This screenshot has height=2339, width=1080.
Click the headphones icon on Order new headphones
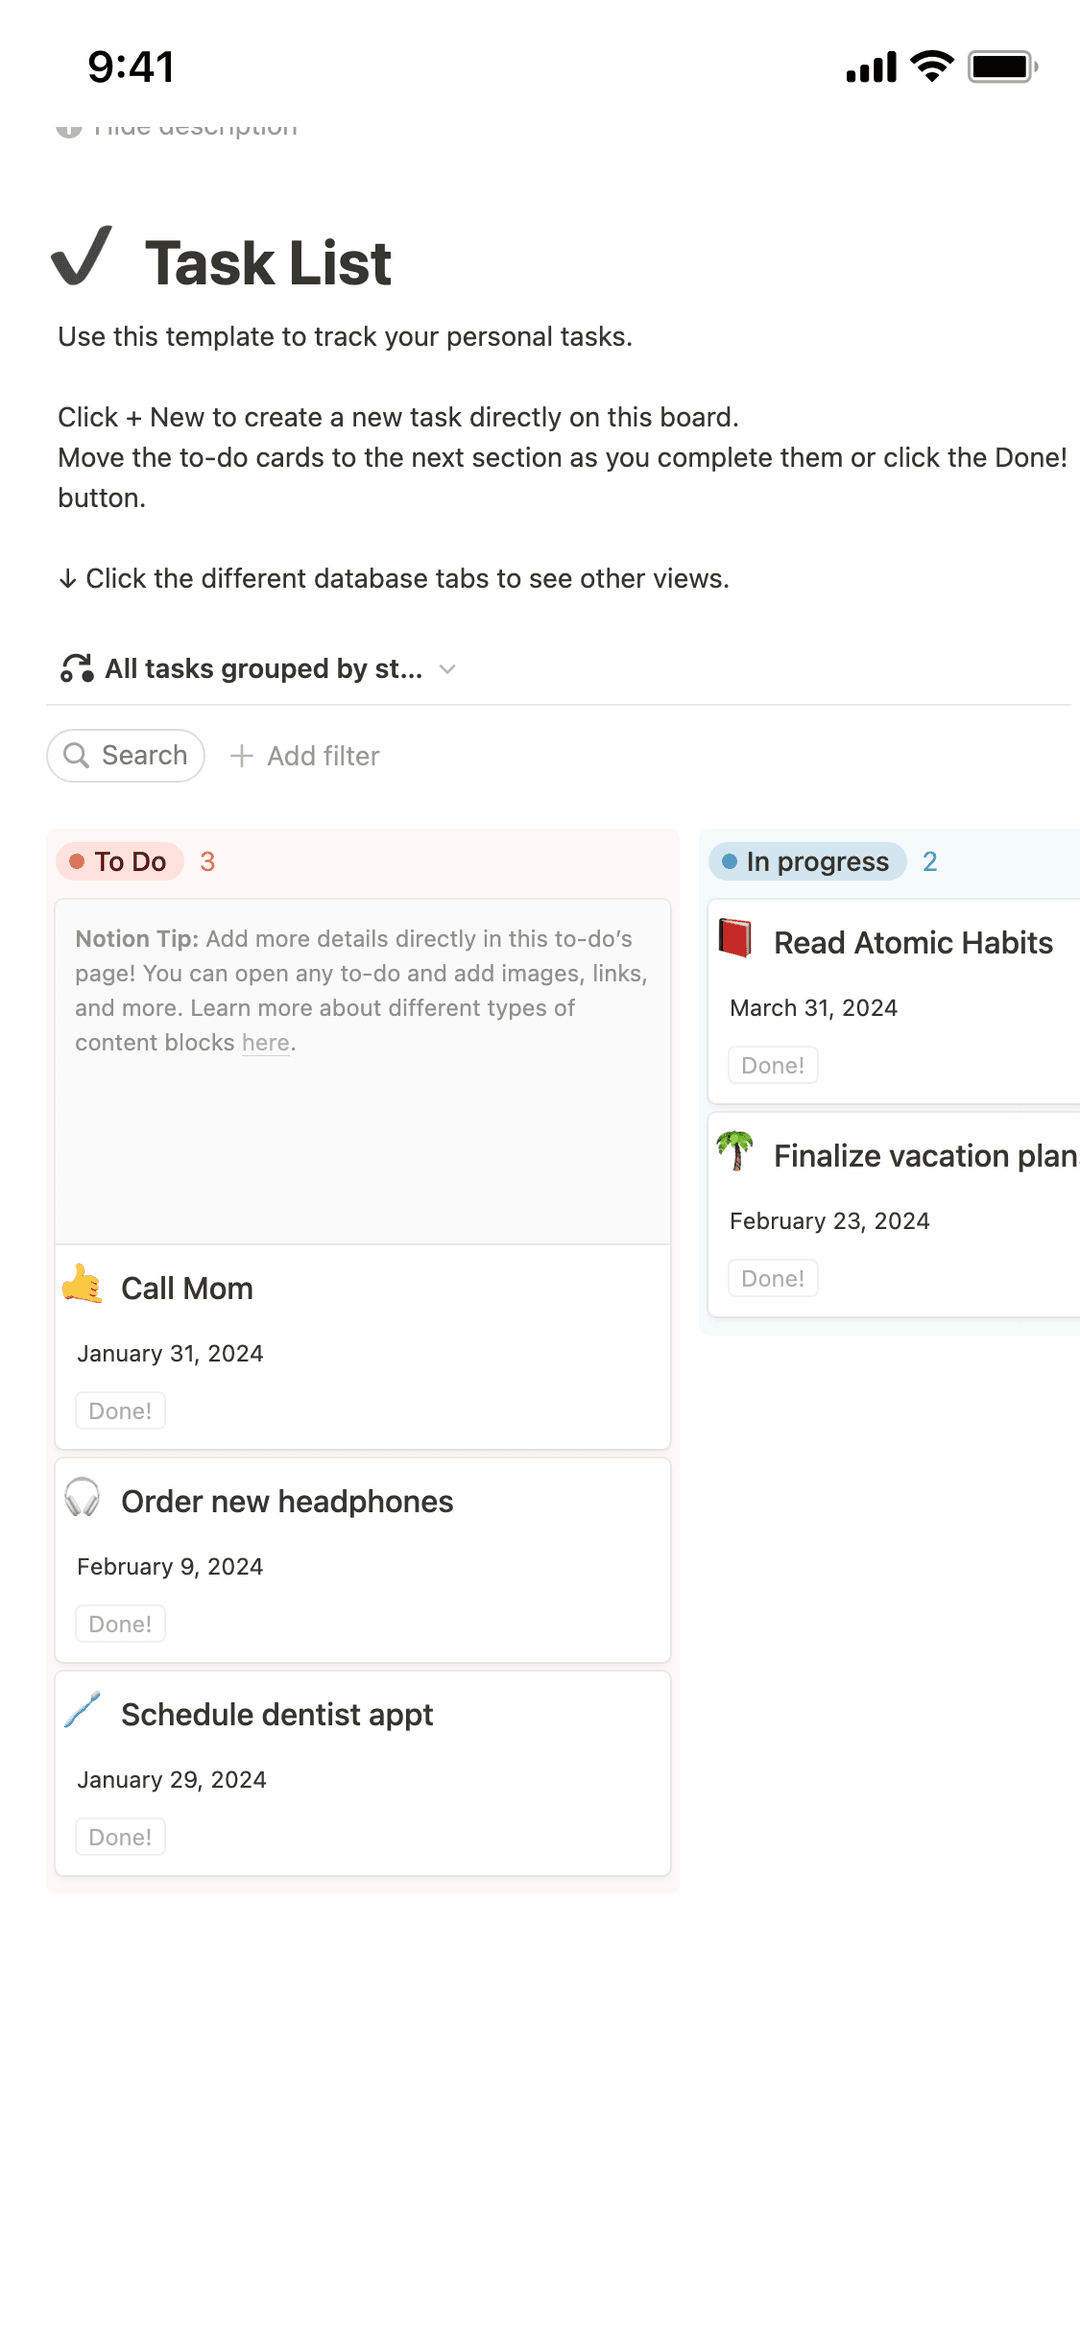[x=84, y=1498]
